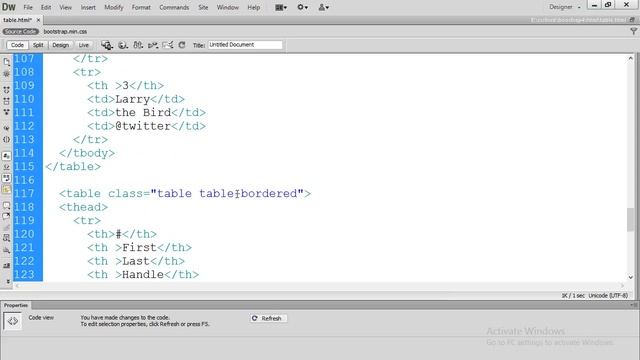640x360 pixels.
Task: Wrap tag around selection icon
Action: pyautogui.click(x=7, y=227)
